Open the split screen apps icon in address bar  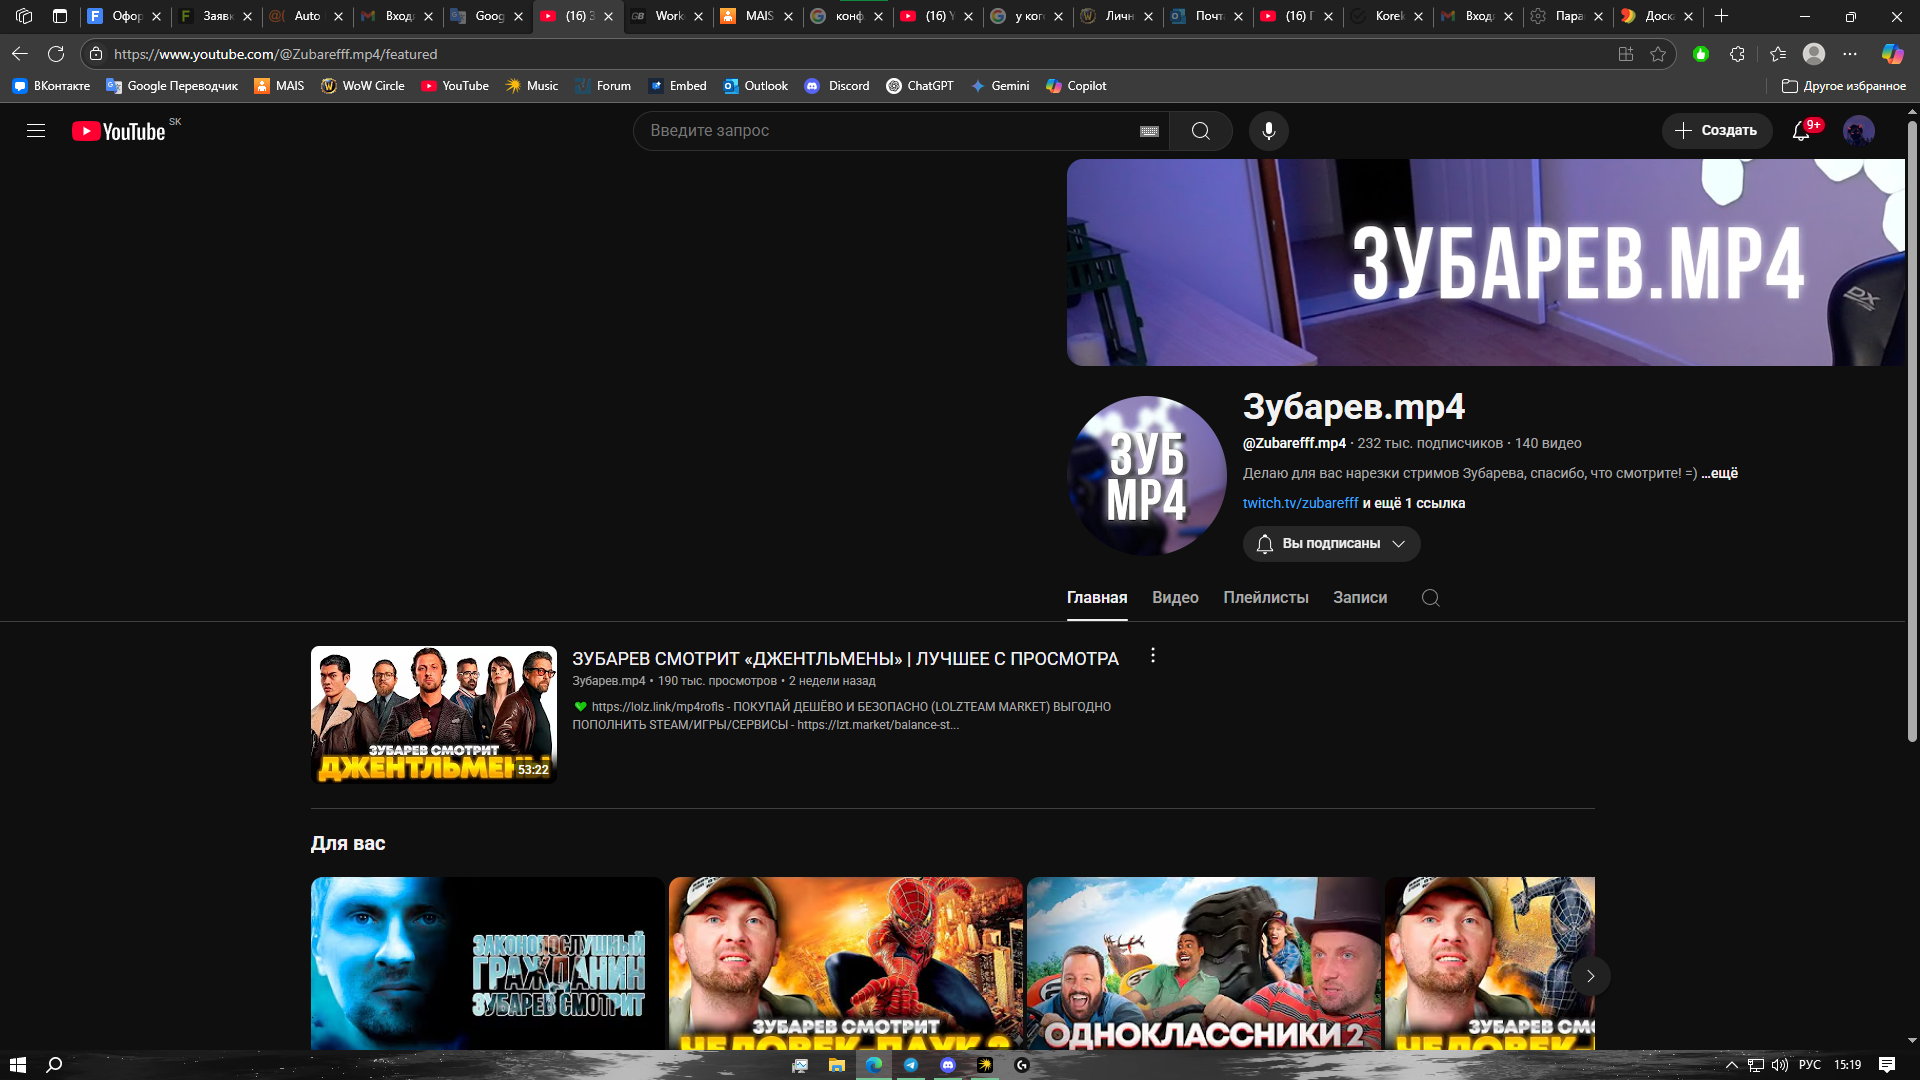coord(1626,54)
